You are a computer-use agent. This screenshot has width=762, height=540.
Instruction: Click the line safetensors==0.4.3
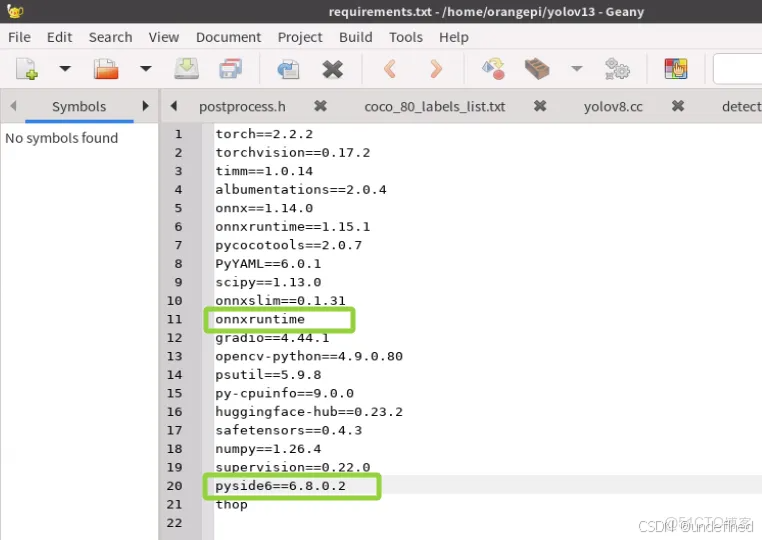[289, 430]
